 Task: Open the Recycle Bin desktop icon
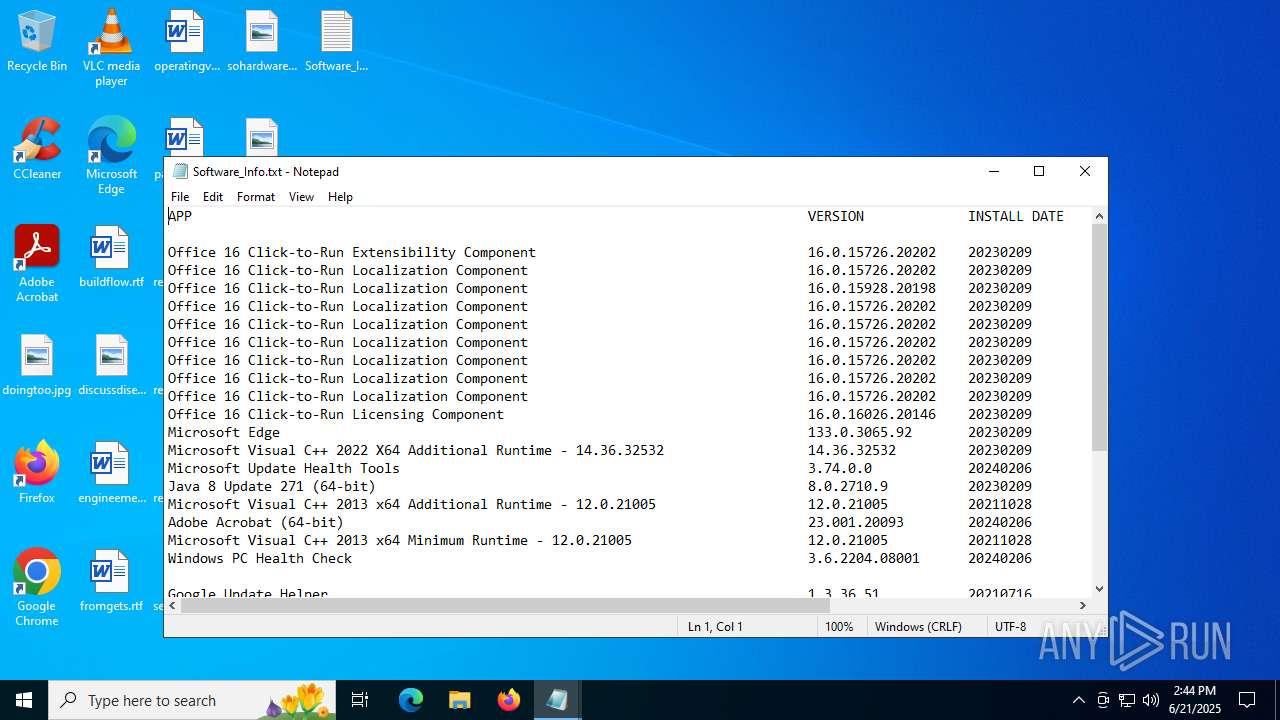37,42
